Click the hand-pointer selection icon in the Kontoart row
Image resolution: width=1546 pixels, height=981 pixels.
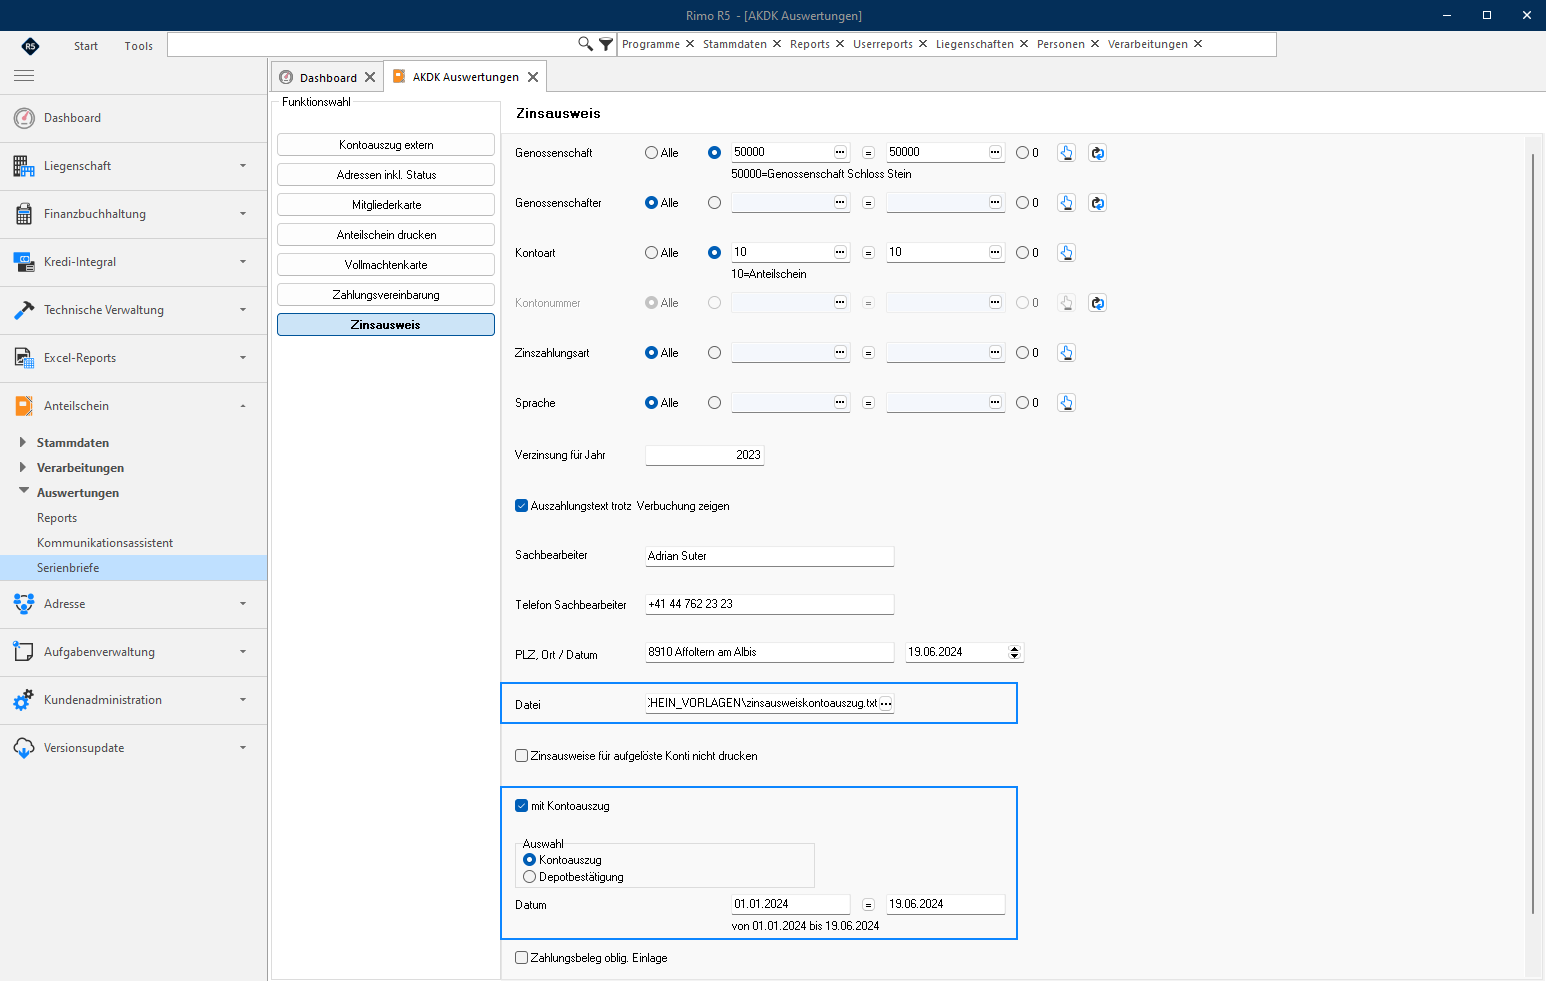(1066, 253)
